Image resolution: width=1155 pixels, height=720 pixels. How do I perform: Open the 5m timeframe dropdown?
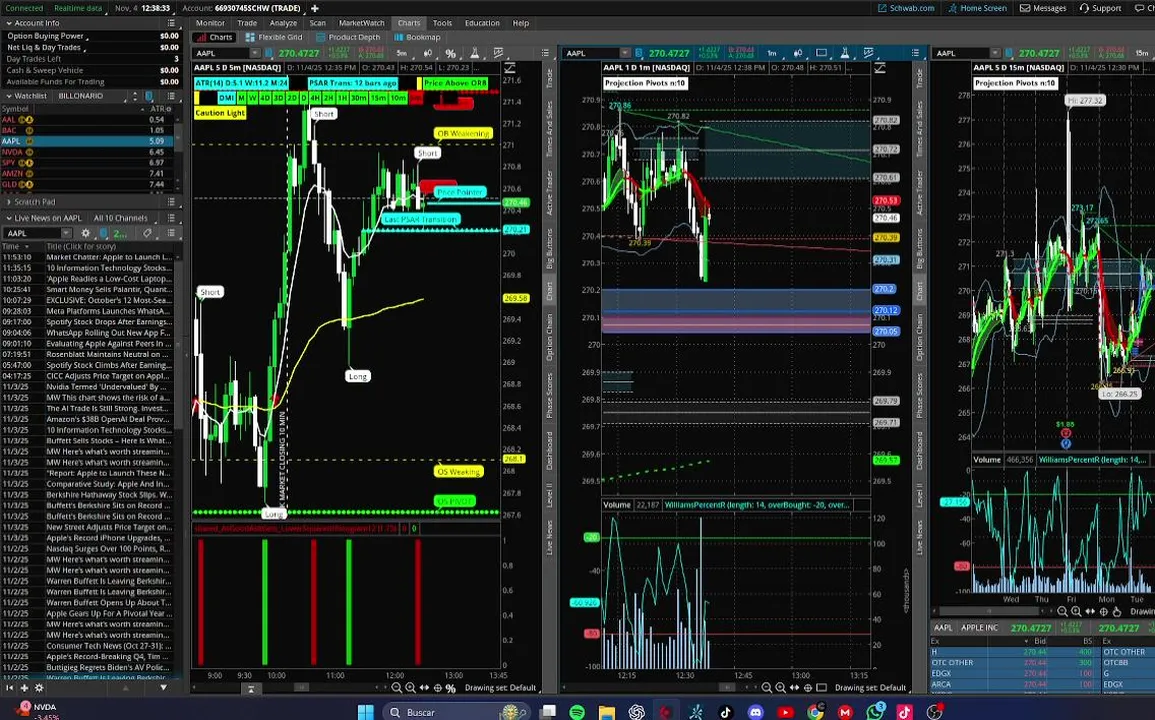(x=402, y=53)
